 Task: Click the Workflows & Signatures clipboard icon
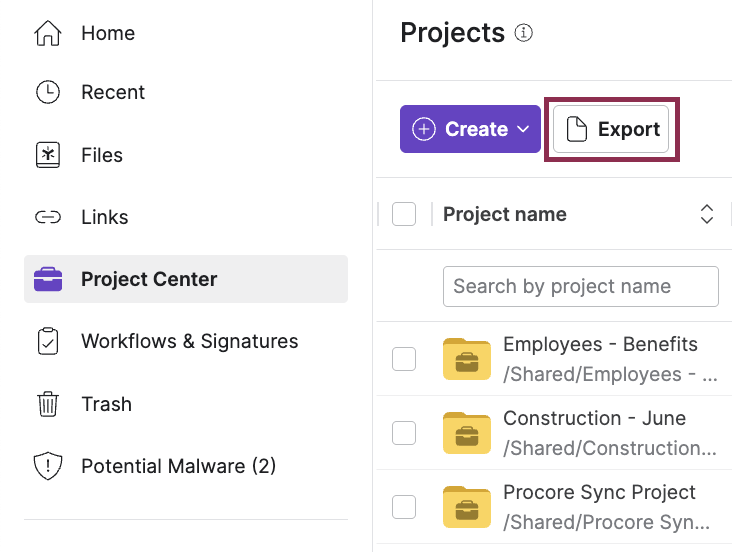48,341
